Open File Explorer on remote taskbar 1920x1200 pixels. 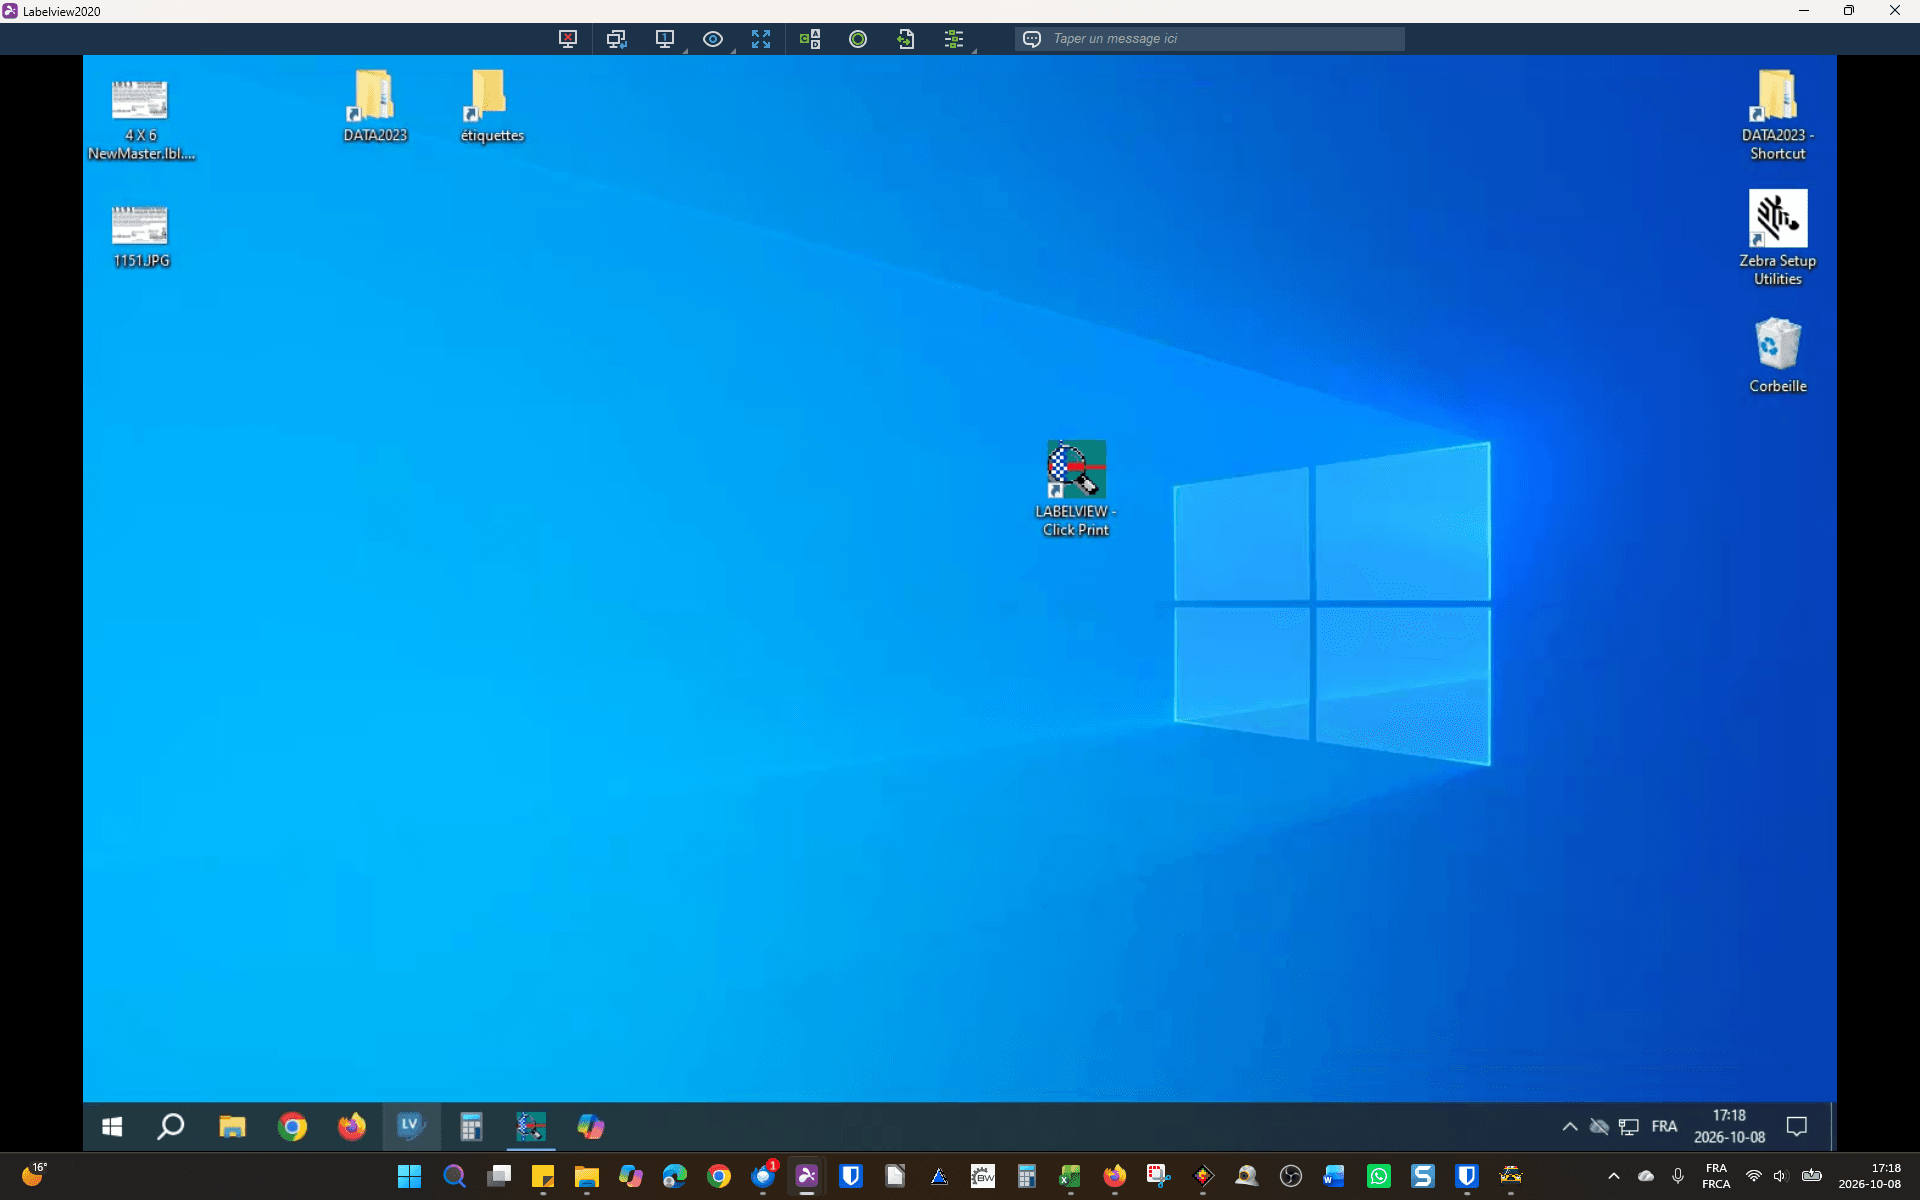click(232, 1127)
